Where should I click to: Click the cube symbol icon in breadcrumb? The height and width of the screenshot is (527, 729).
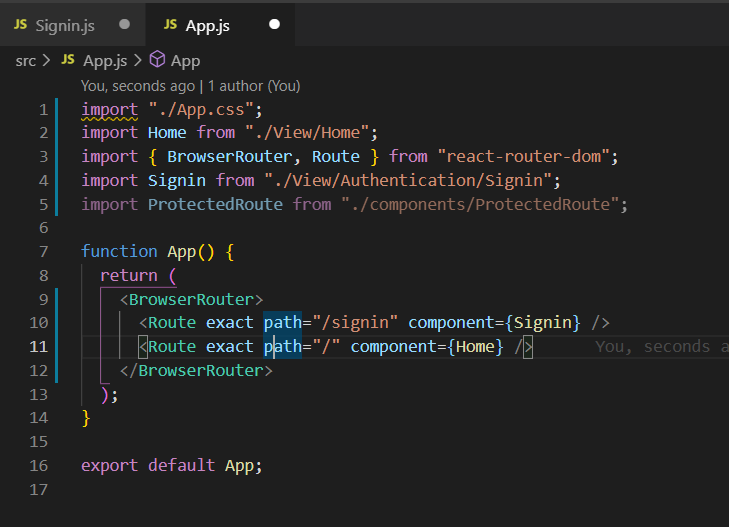pos(157,59)
